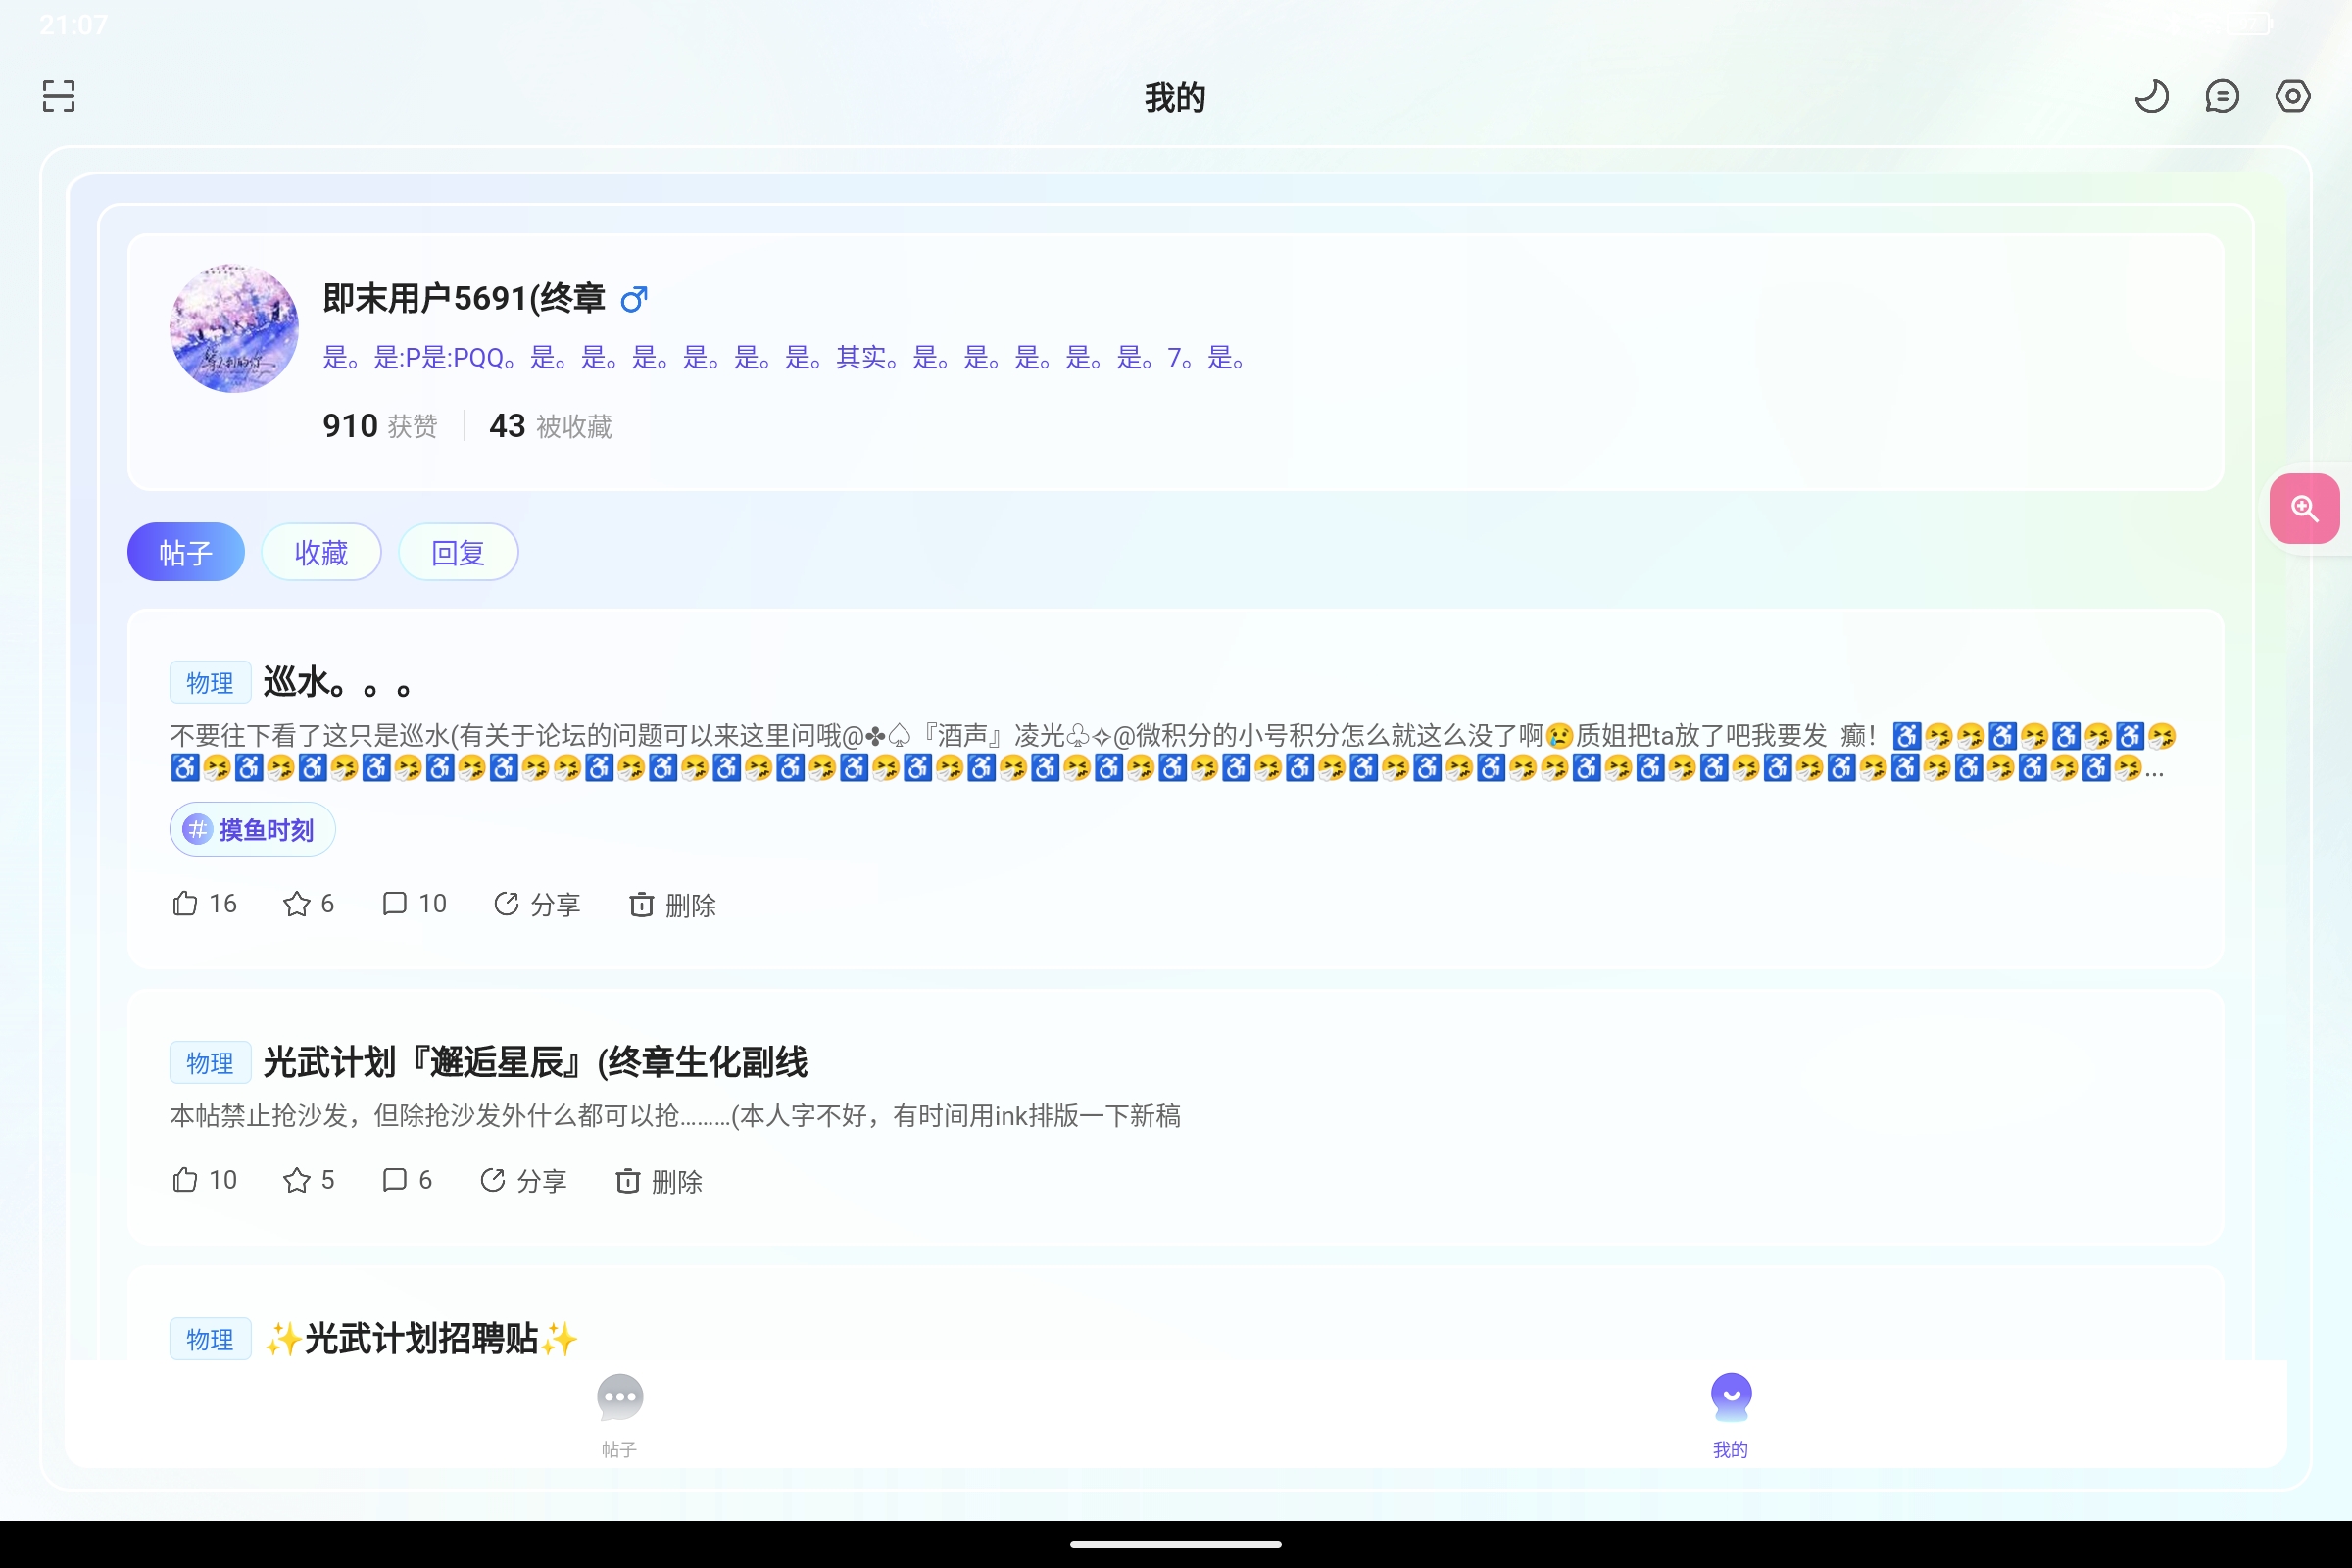Open the ✨光武计划招聘贴✨ post title

coord(421,1338)
